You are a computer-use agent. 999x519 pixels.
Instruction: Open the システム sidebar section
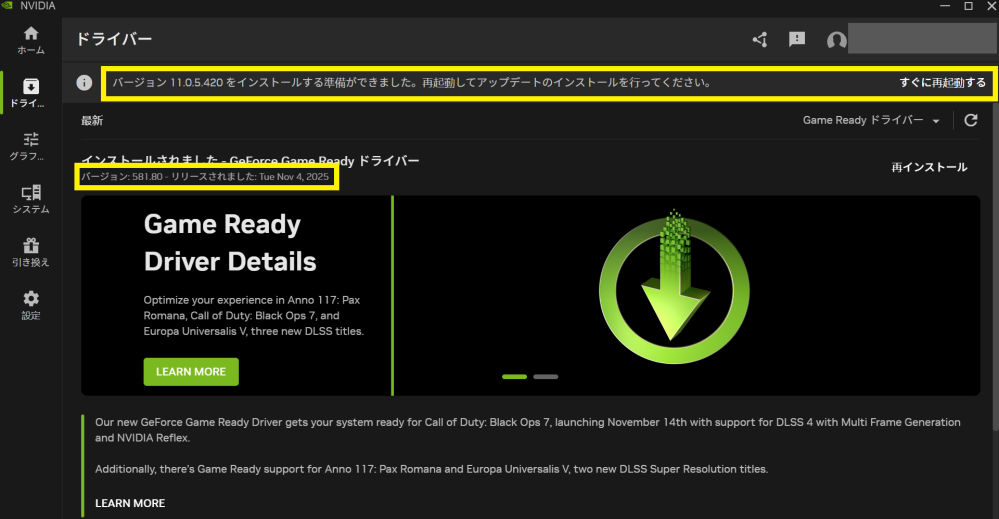coord(31,199)
